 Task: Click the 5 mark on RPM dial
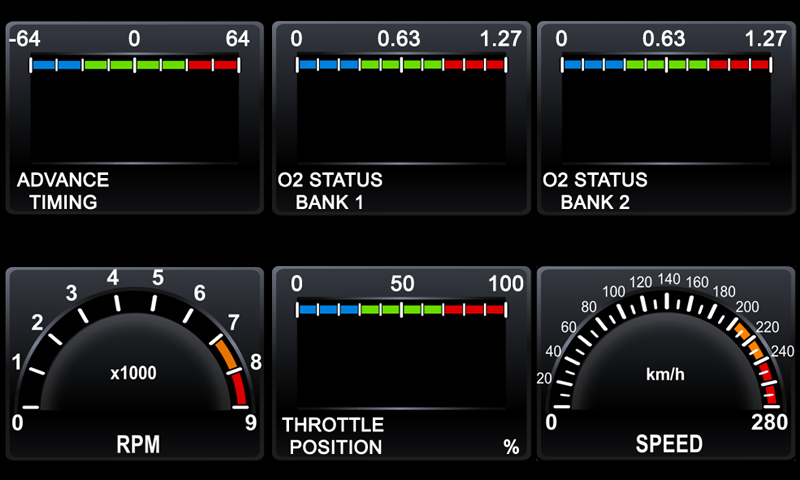[x=158, y=278]
